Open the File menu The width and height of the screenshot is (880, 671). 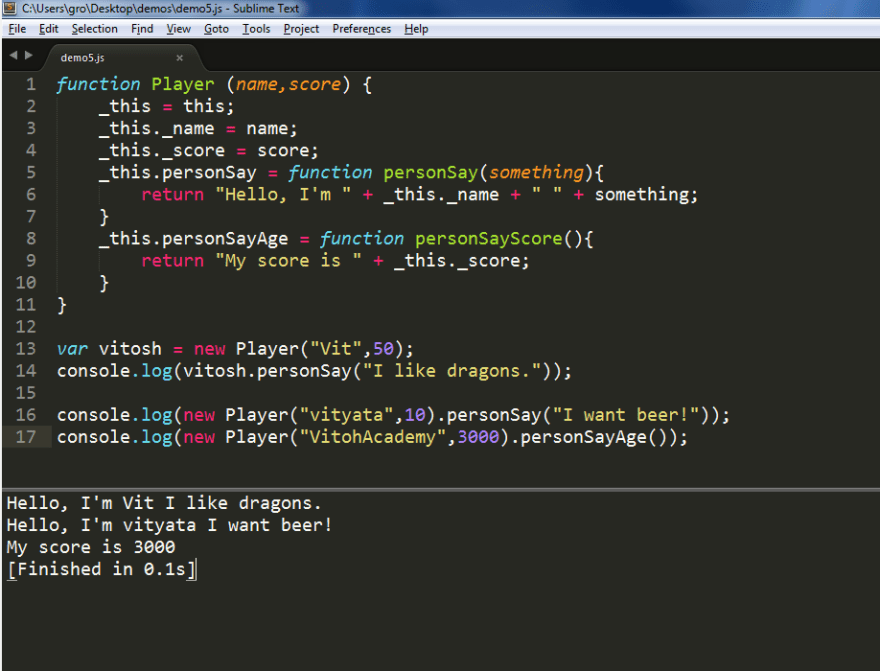[x=17, y=29]
